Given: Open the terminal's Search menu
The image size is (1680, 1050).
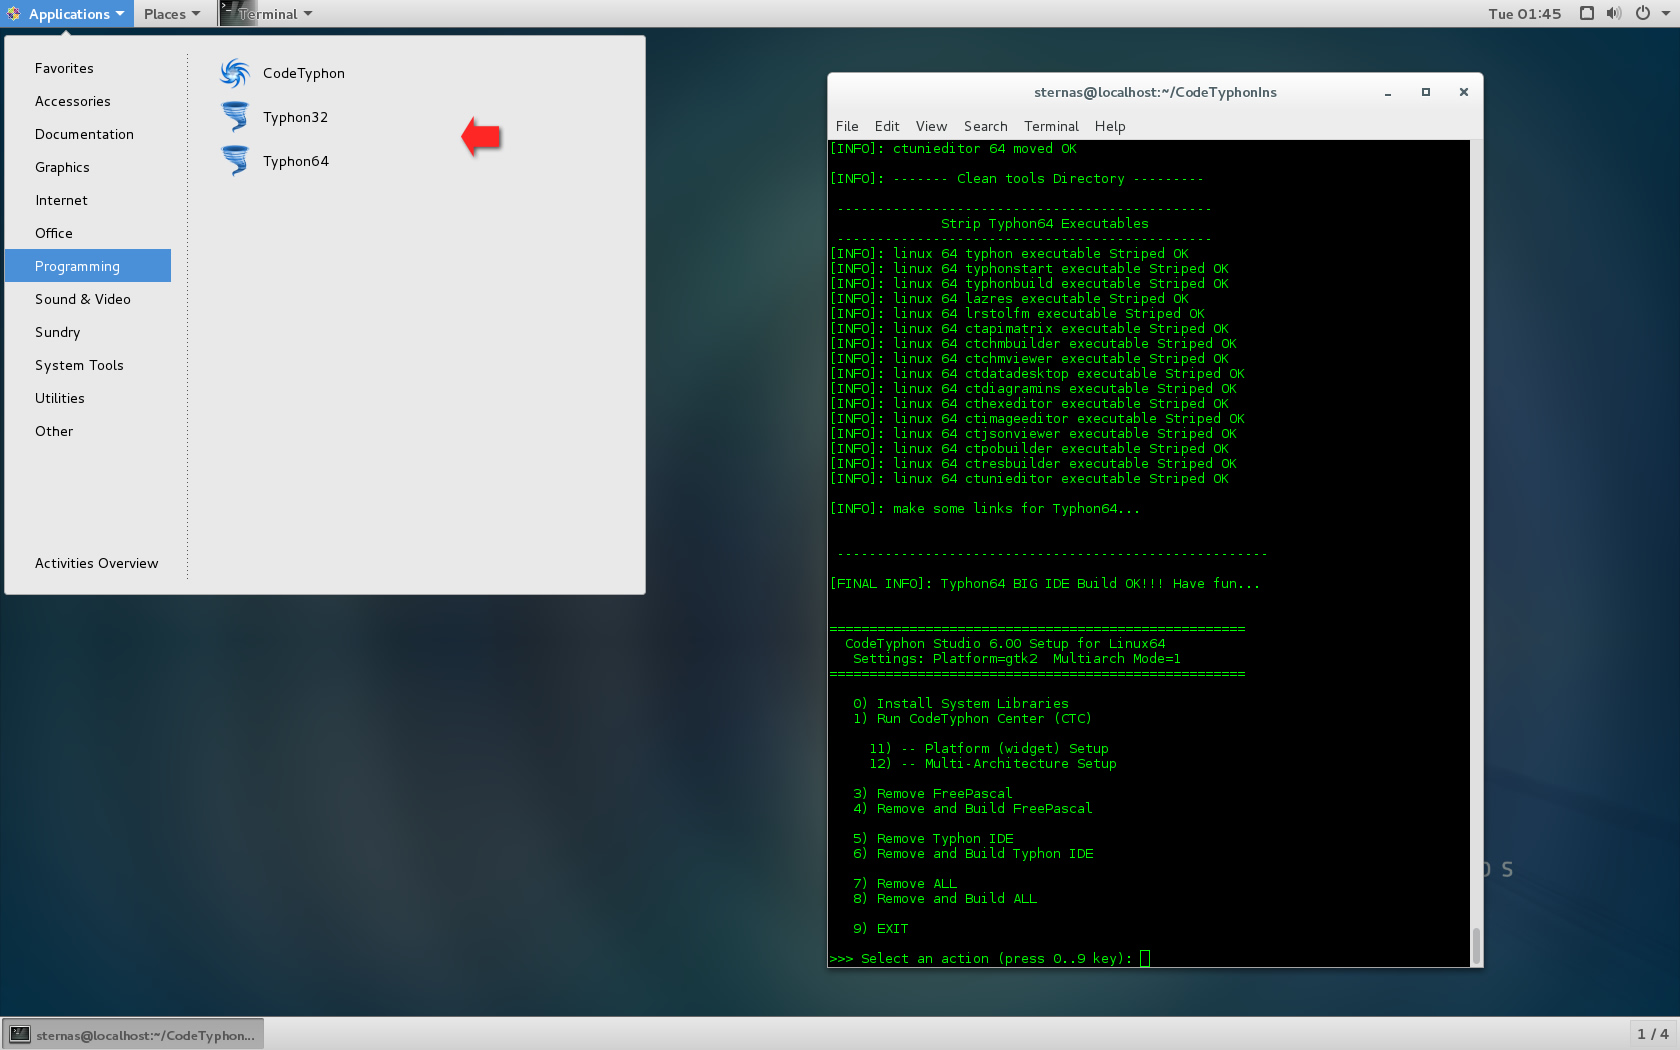Looking at the screenshot, I should [x=985, y=126].
